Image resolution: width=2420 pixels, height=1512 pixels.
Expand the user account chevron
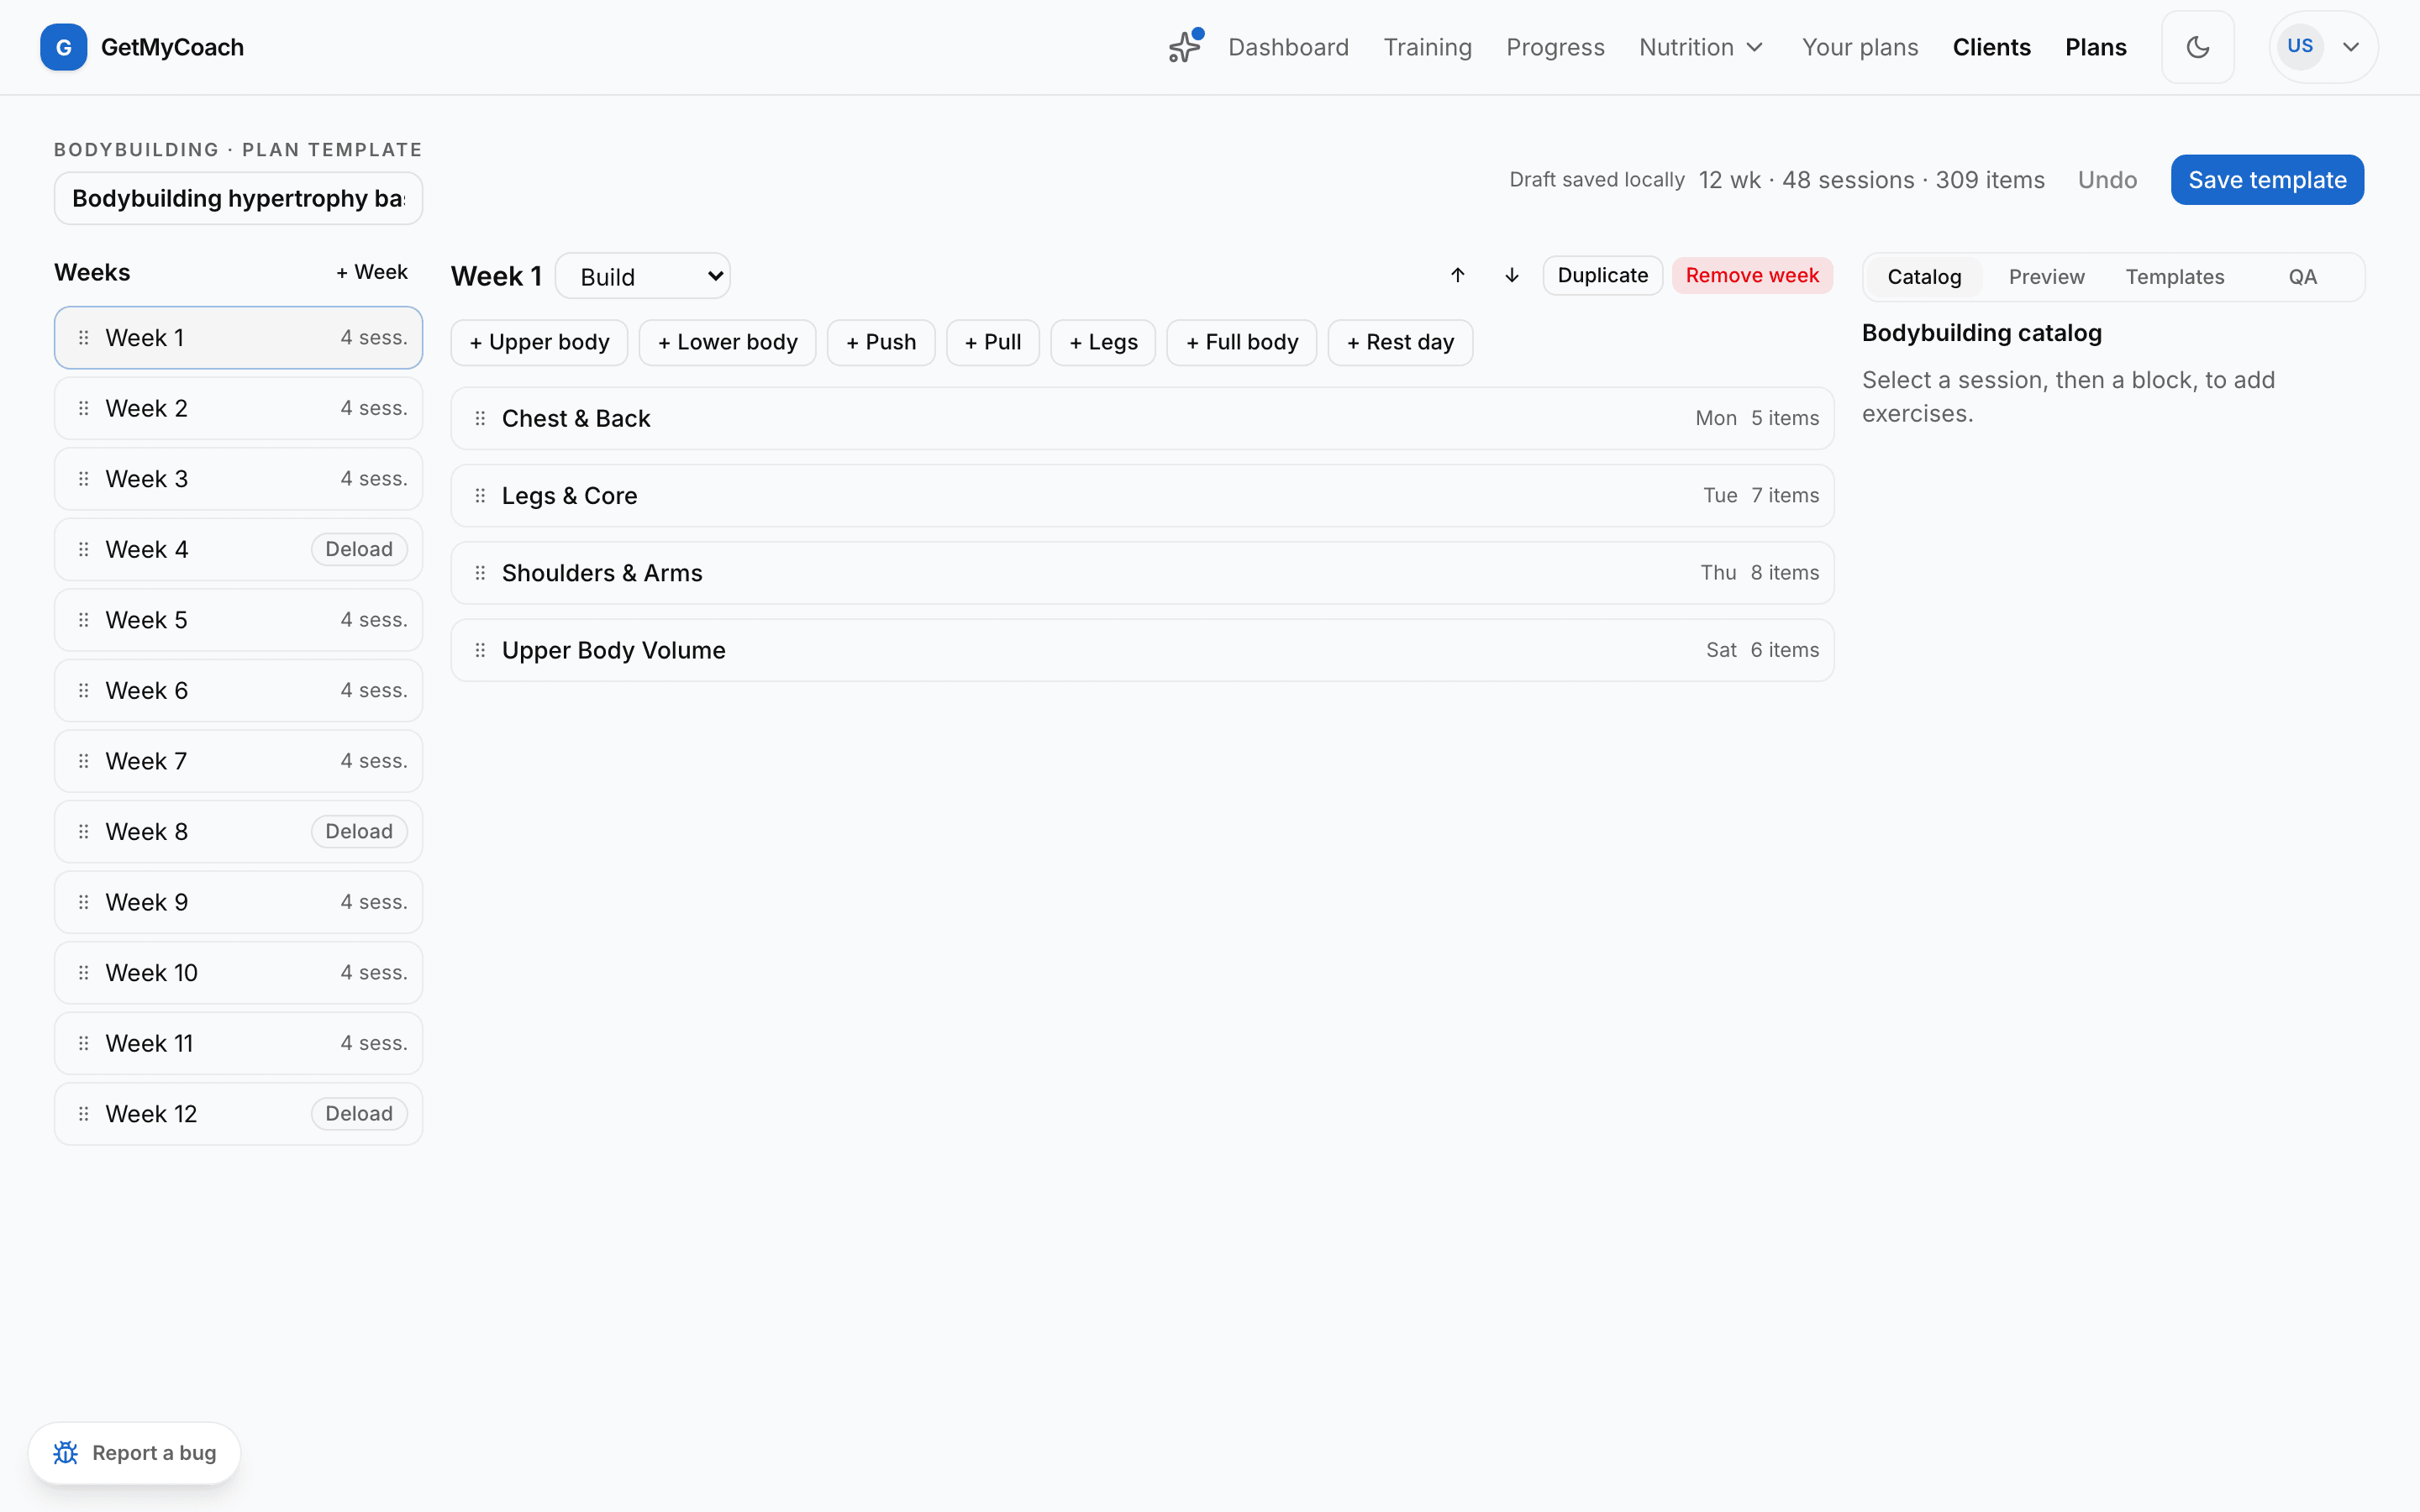tap(2352, 47)
